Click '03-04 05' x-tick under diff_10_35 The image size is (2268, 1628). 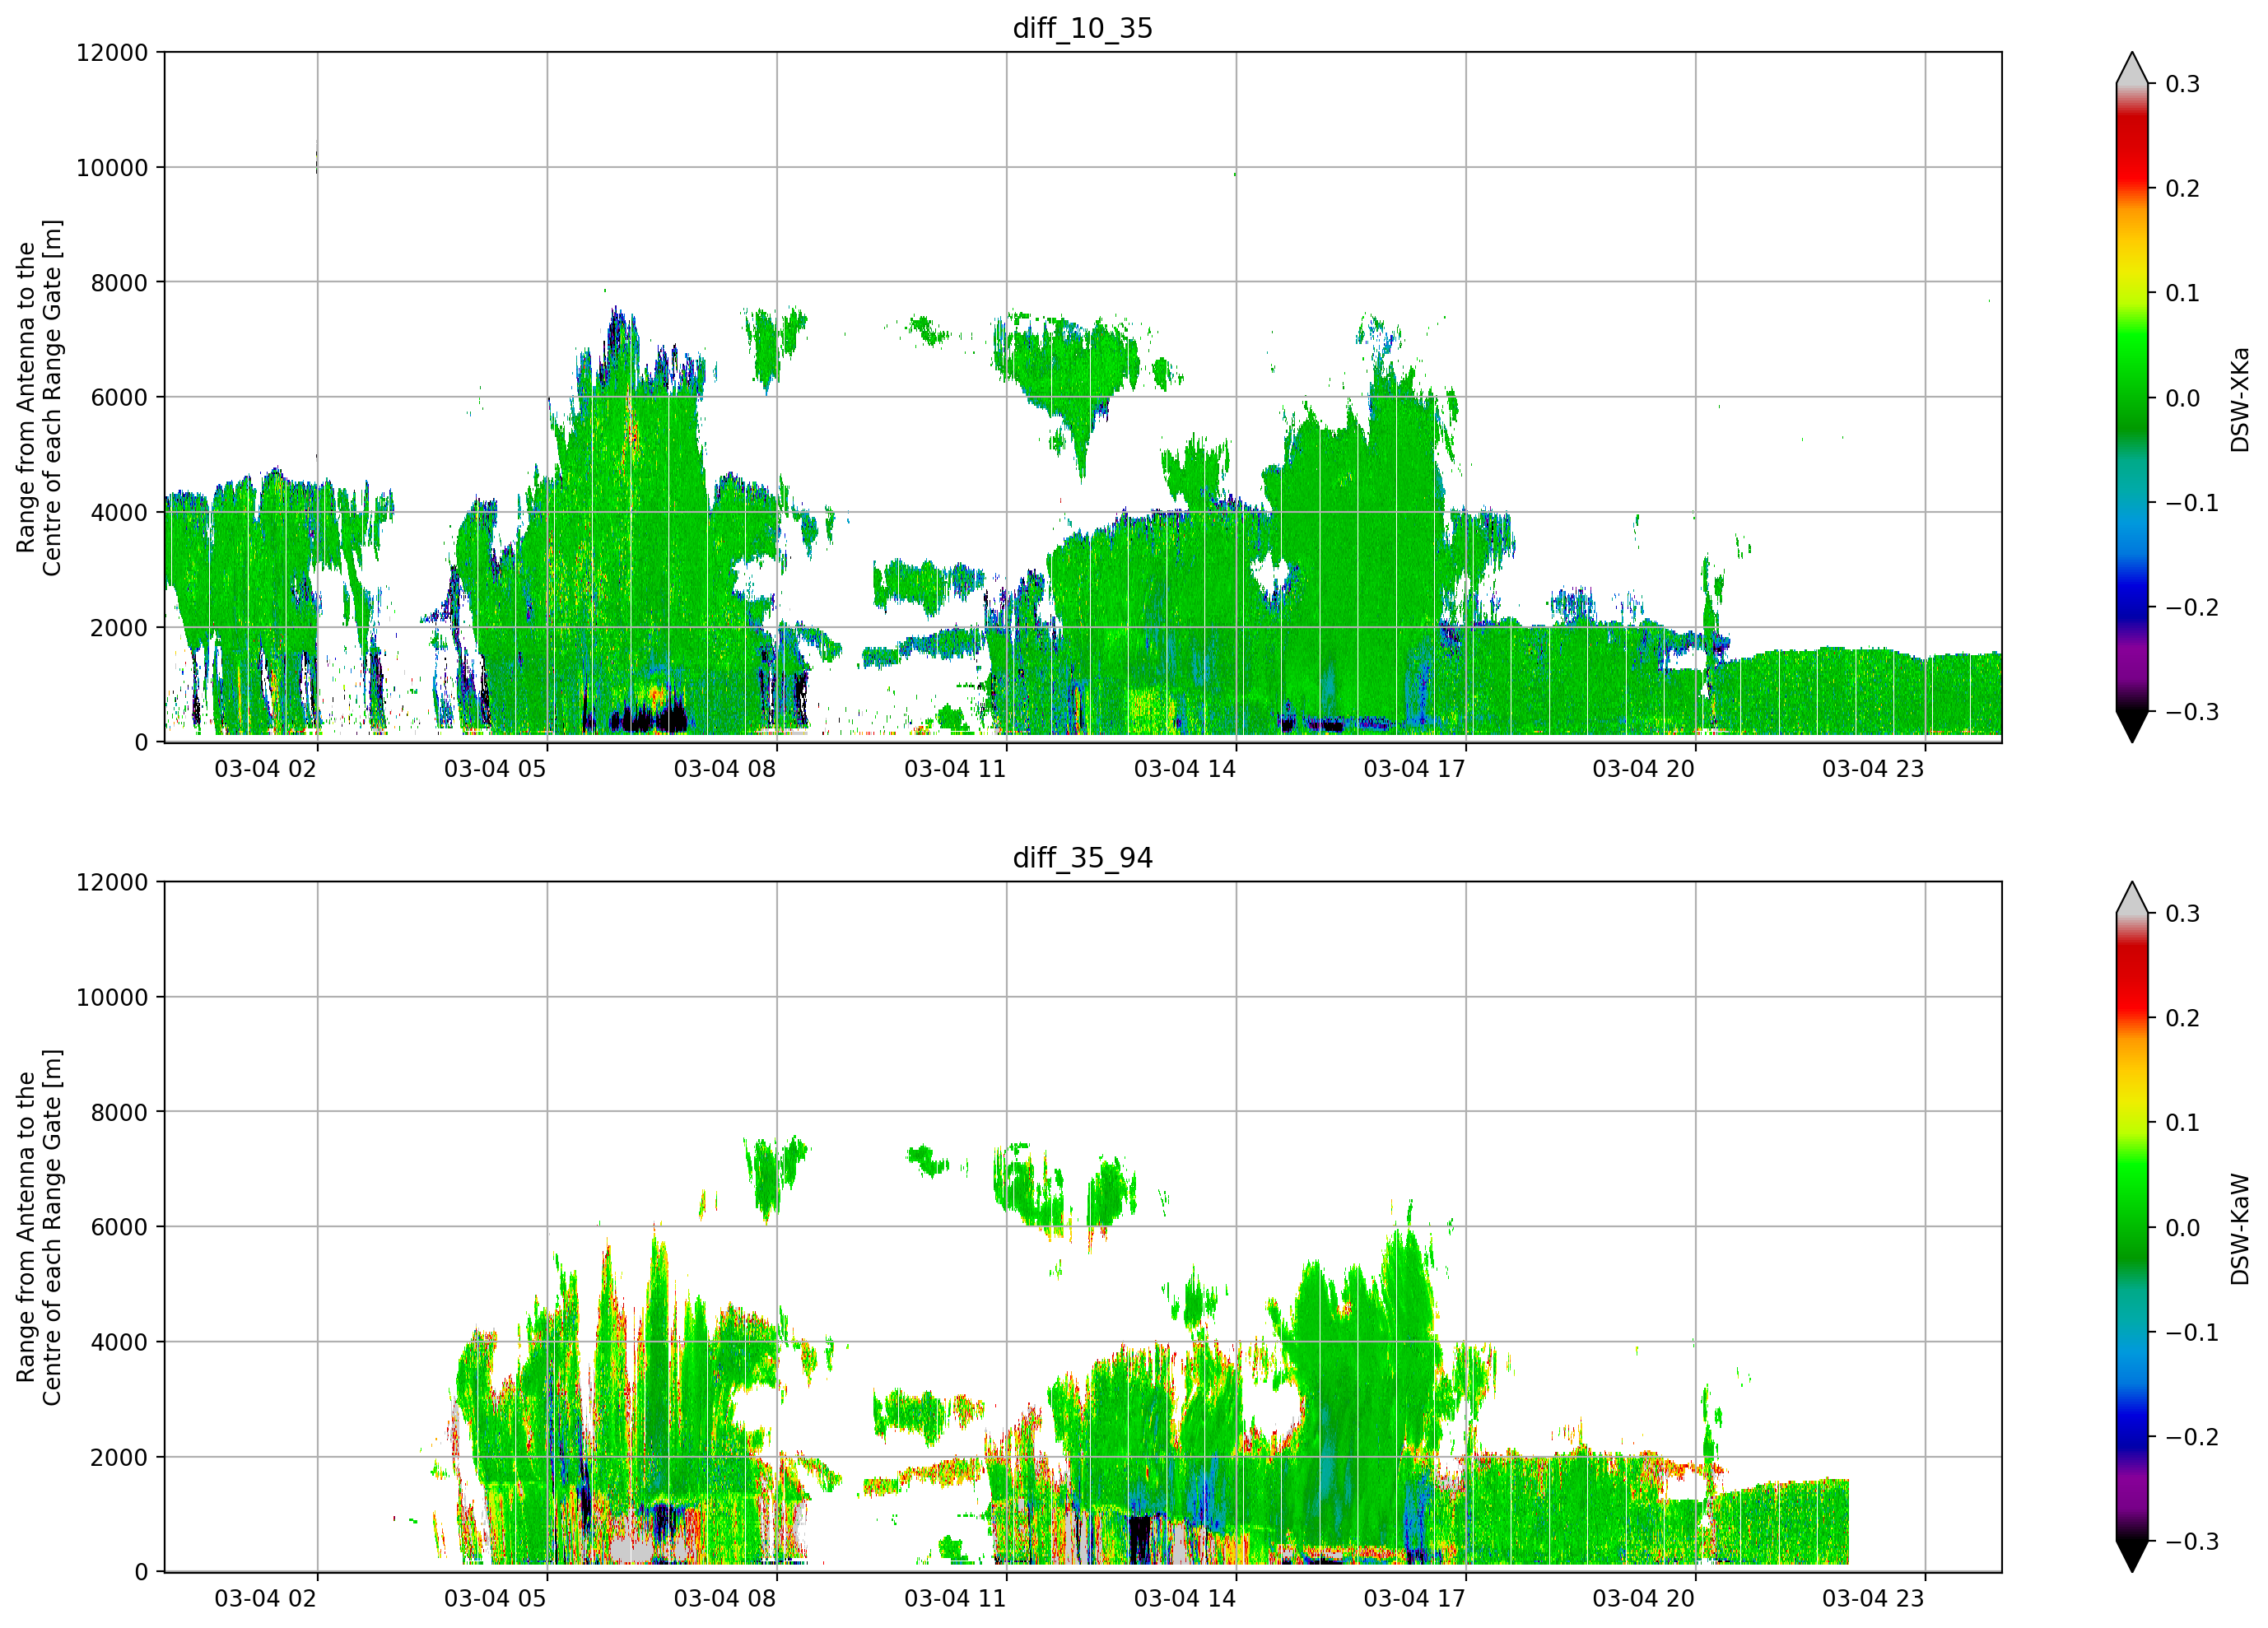(495, 769)
